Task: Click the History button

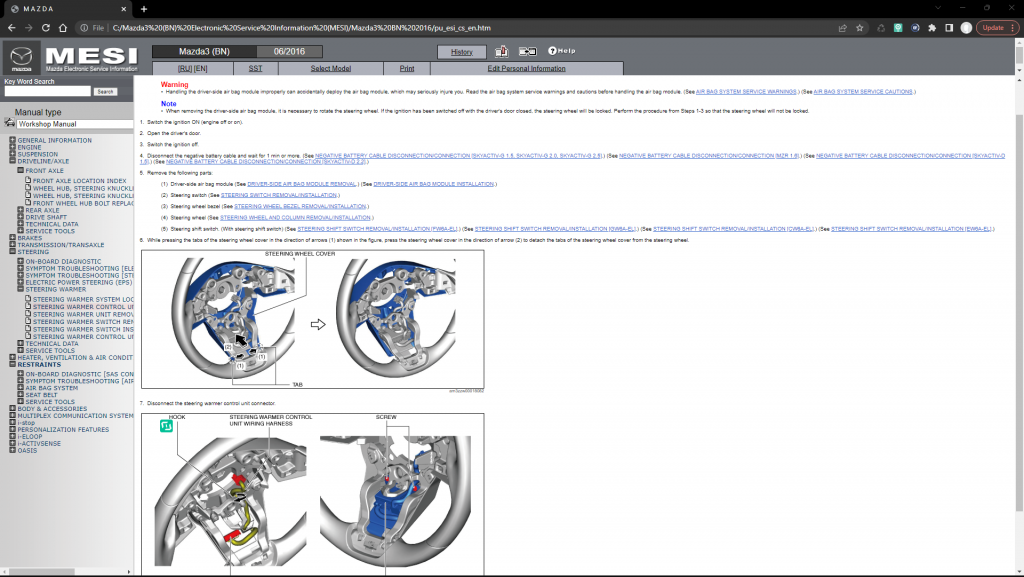Action: [461, 51]
